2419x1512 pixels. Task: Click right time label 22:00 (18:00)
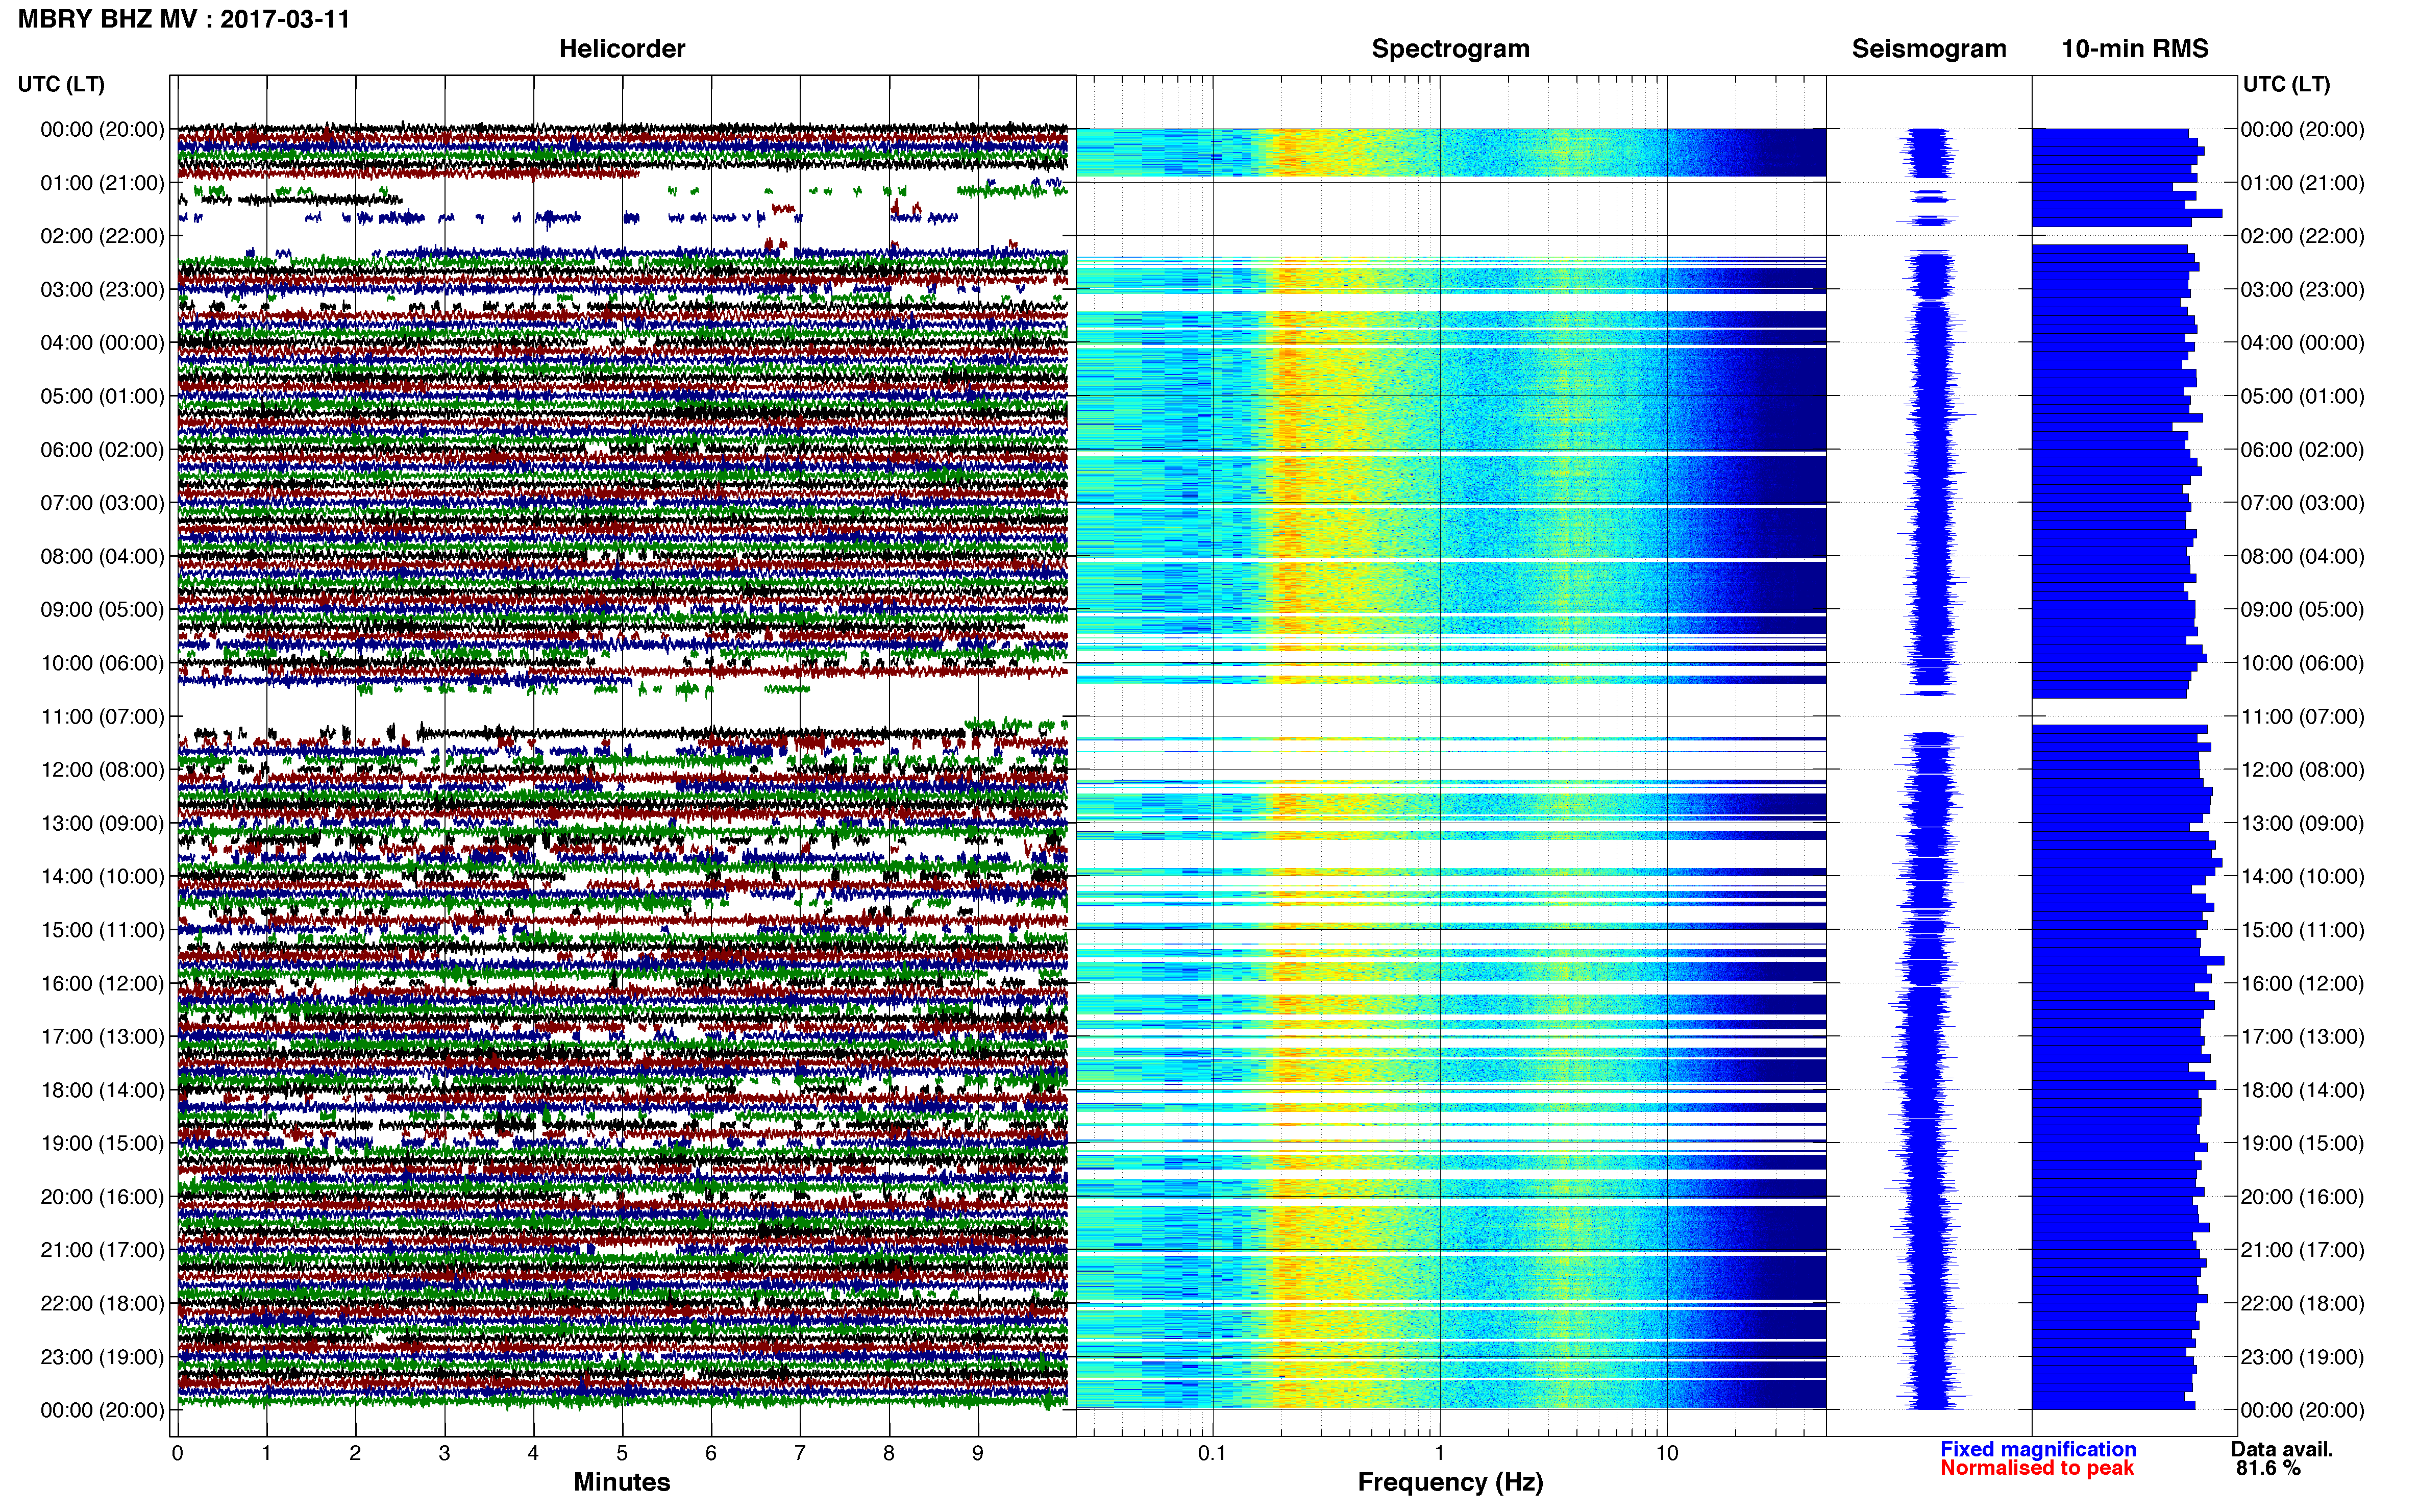click(2303, 1304)
